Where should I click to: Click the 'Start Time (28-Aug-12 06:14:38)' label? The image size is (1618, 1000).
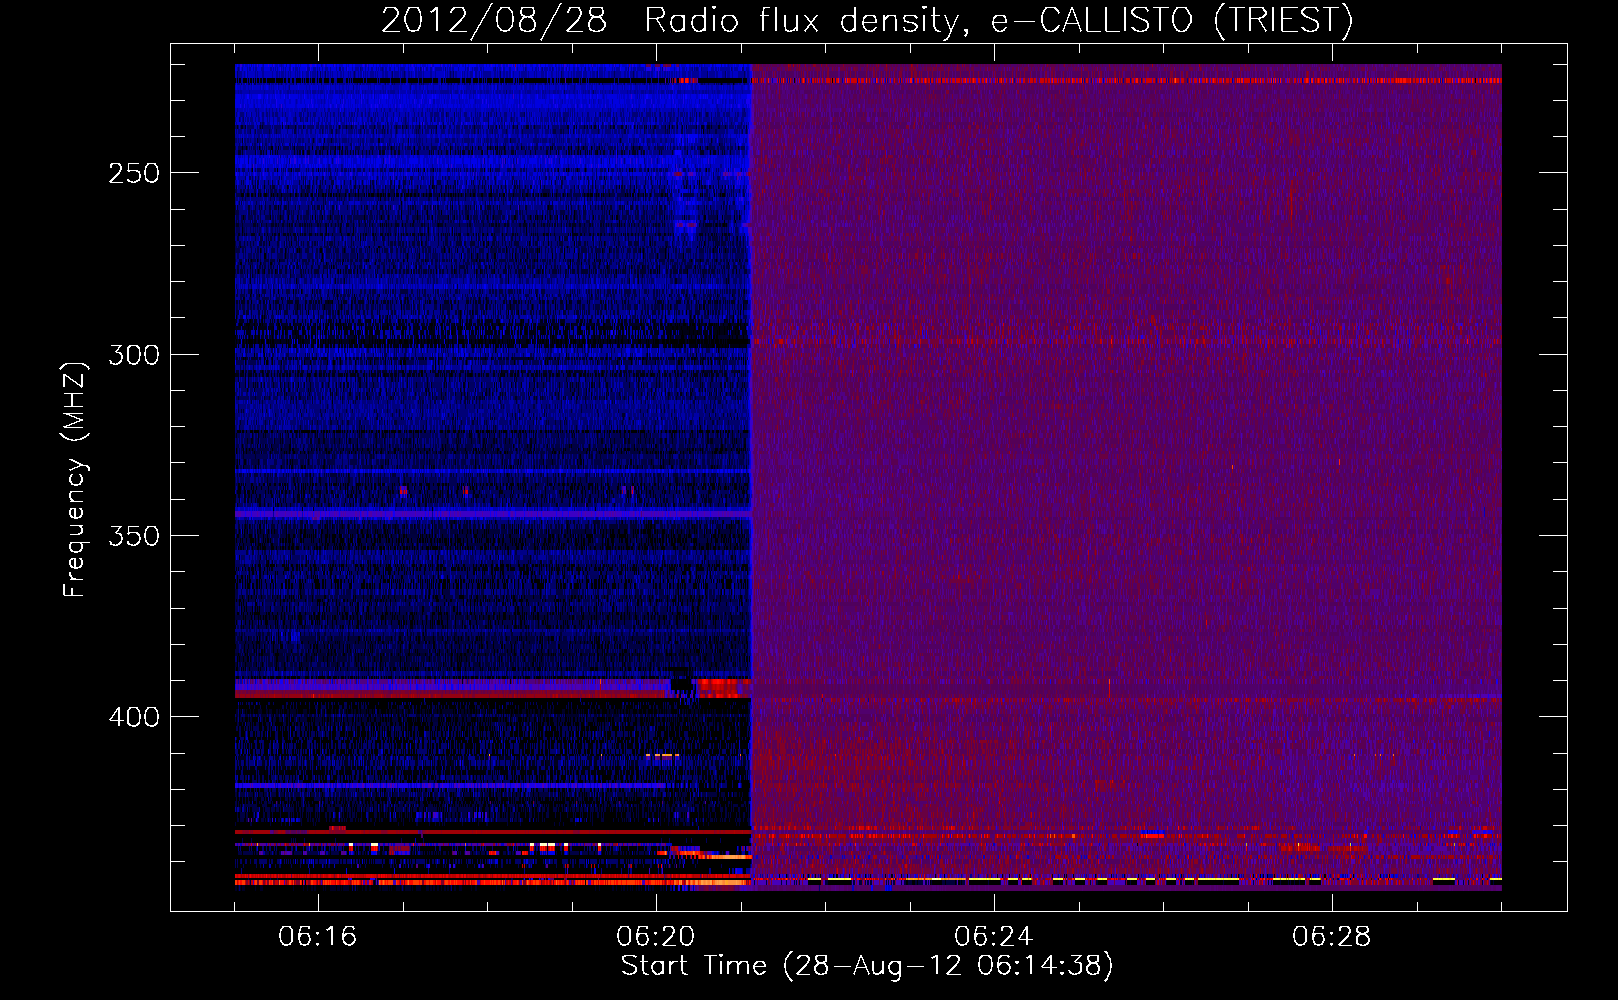[x=867, y=966]
